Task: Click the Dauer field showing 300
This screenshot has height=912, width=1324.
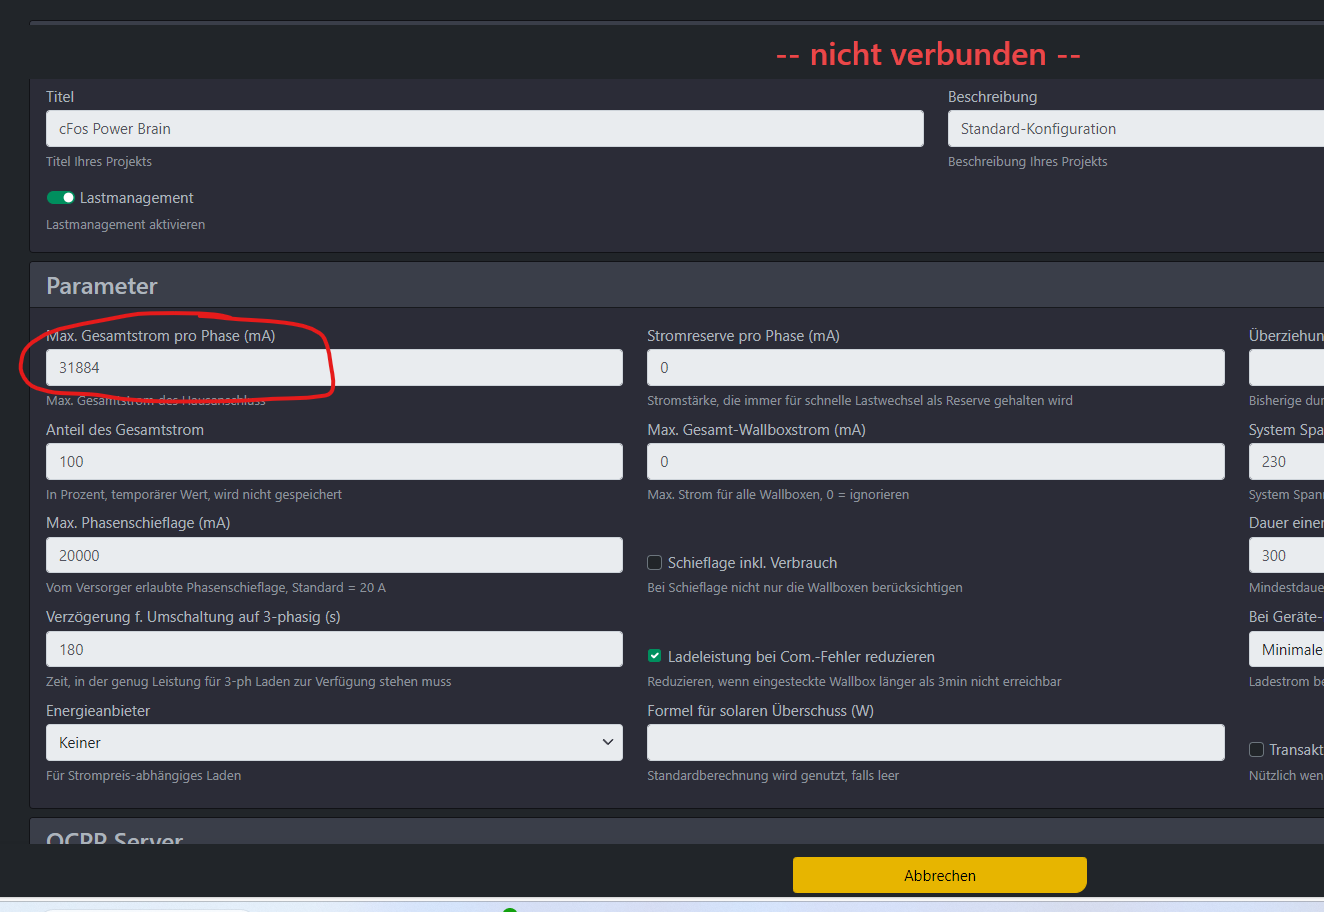Action: [1288, 556]
